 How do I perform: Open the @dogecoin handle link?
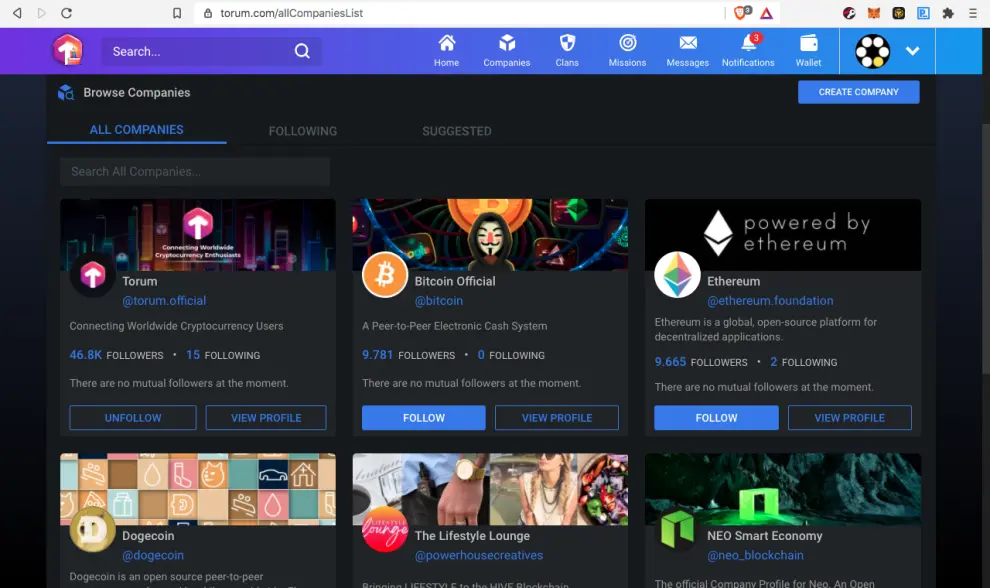point(153,555)
